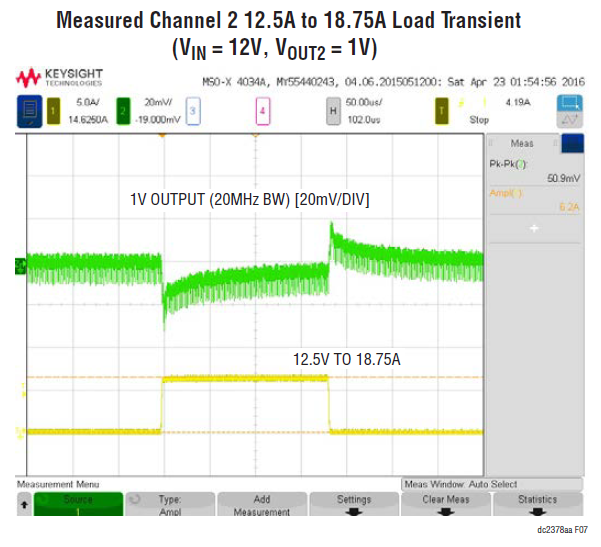
Task: Click the 50.00us/ timebase readout
Action: 370,103
